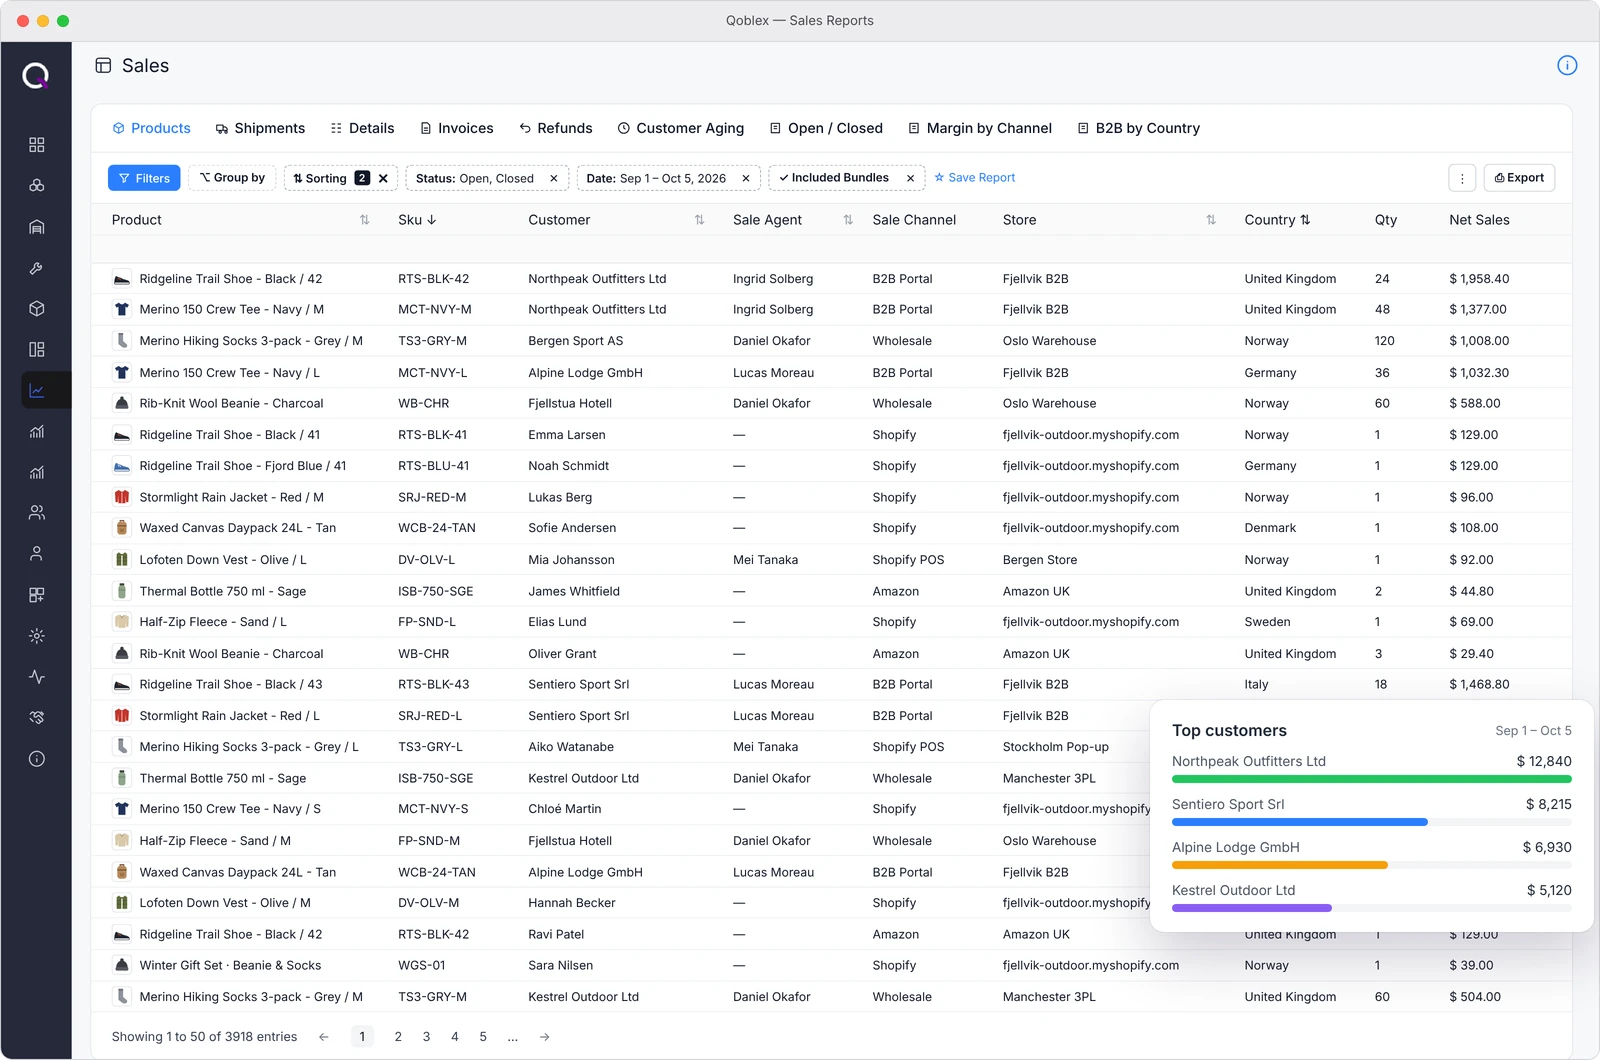Click the warehouse icon in sidebar
The width and height of the screenshot is (1600, 1060).
pos(37,227)
